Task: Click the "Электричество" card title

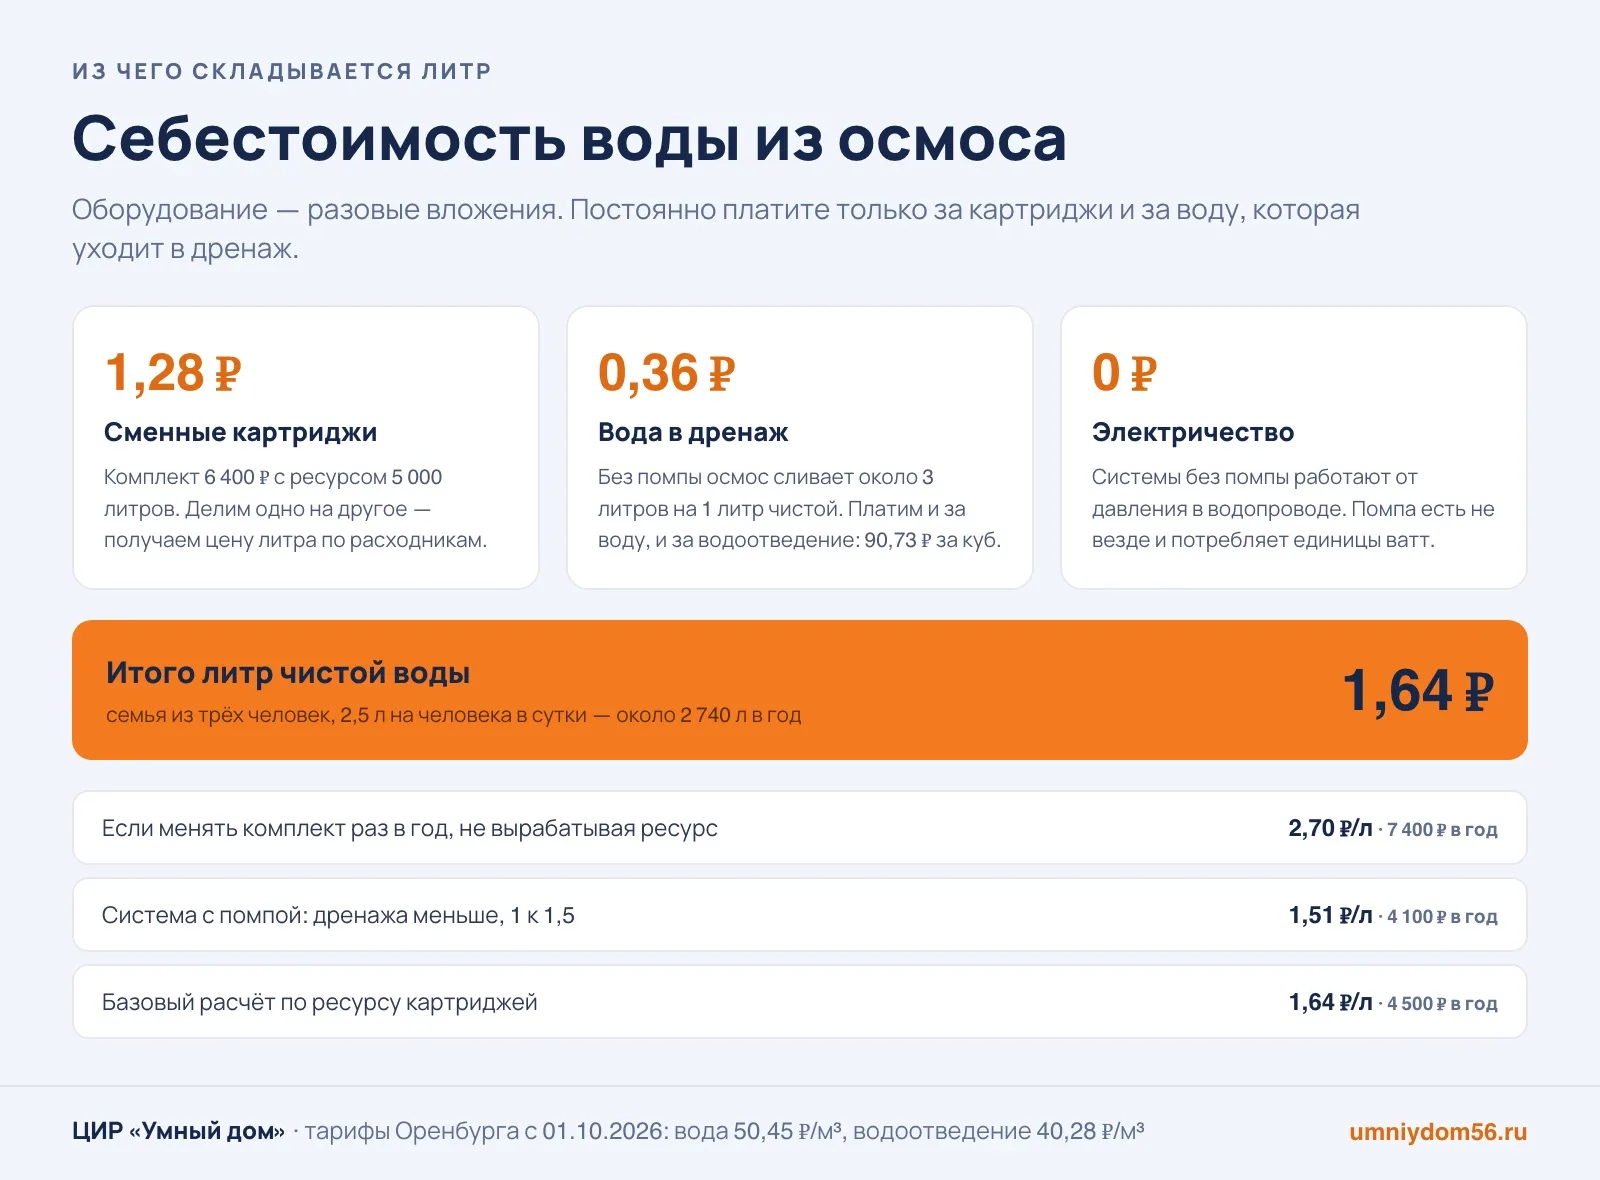Action: (x=1193, y=432)
